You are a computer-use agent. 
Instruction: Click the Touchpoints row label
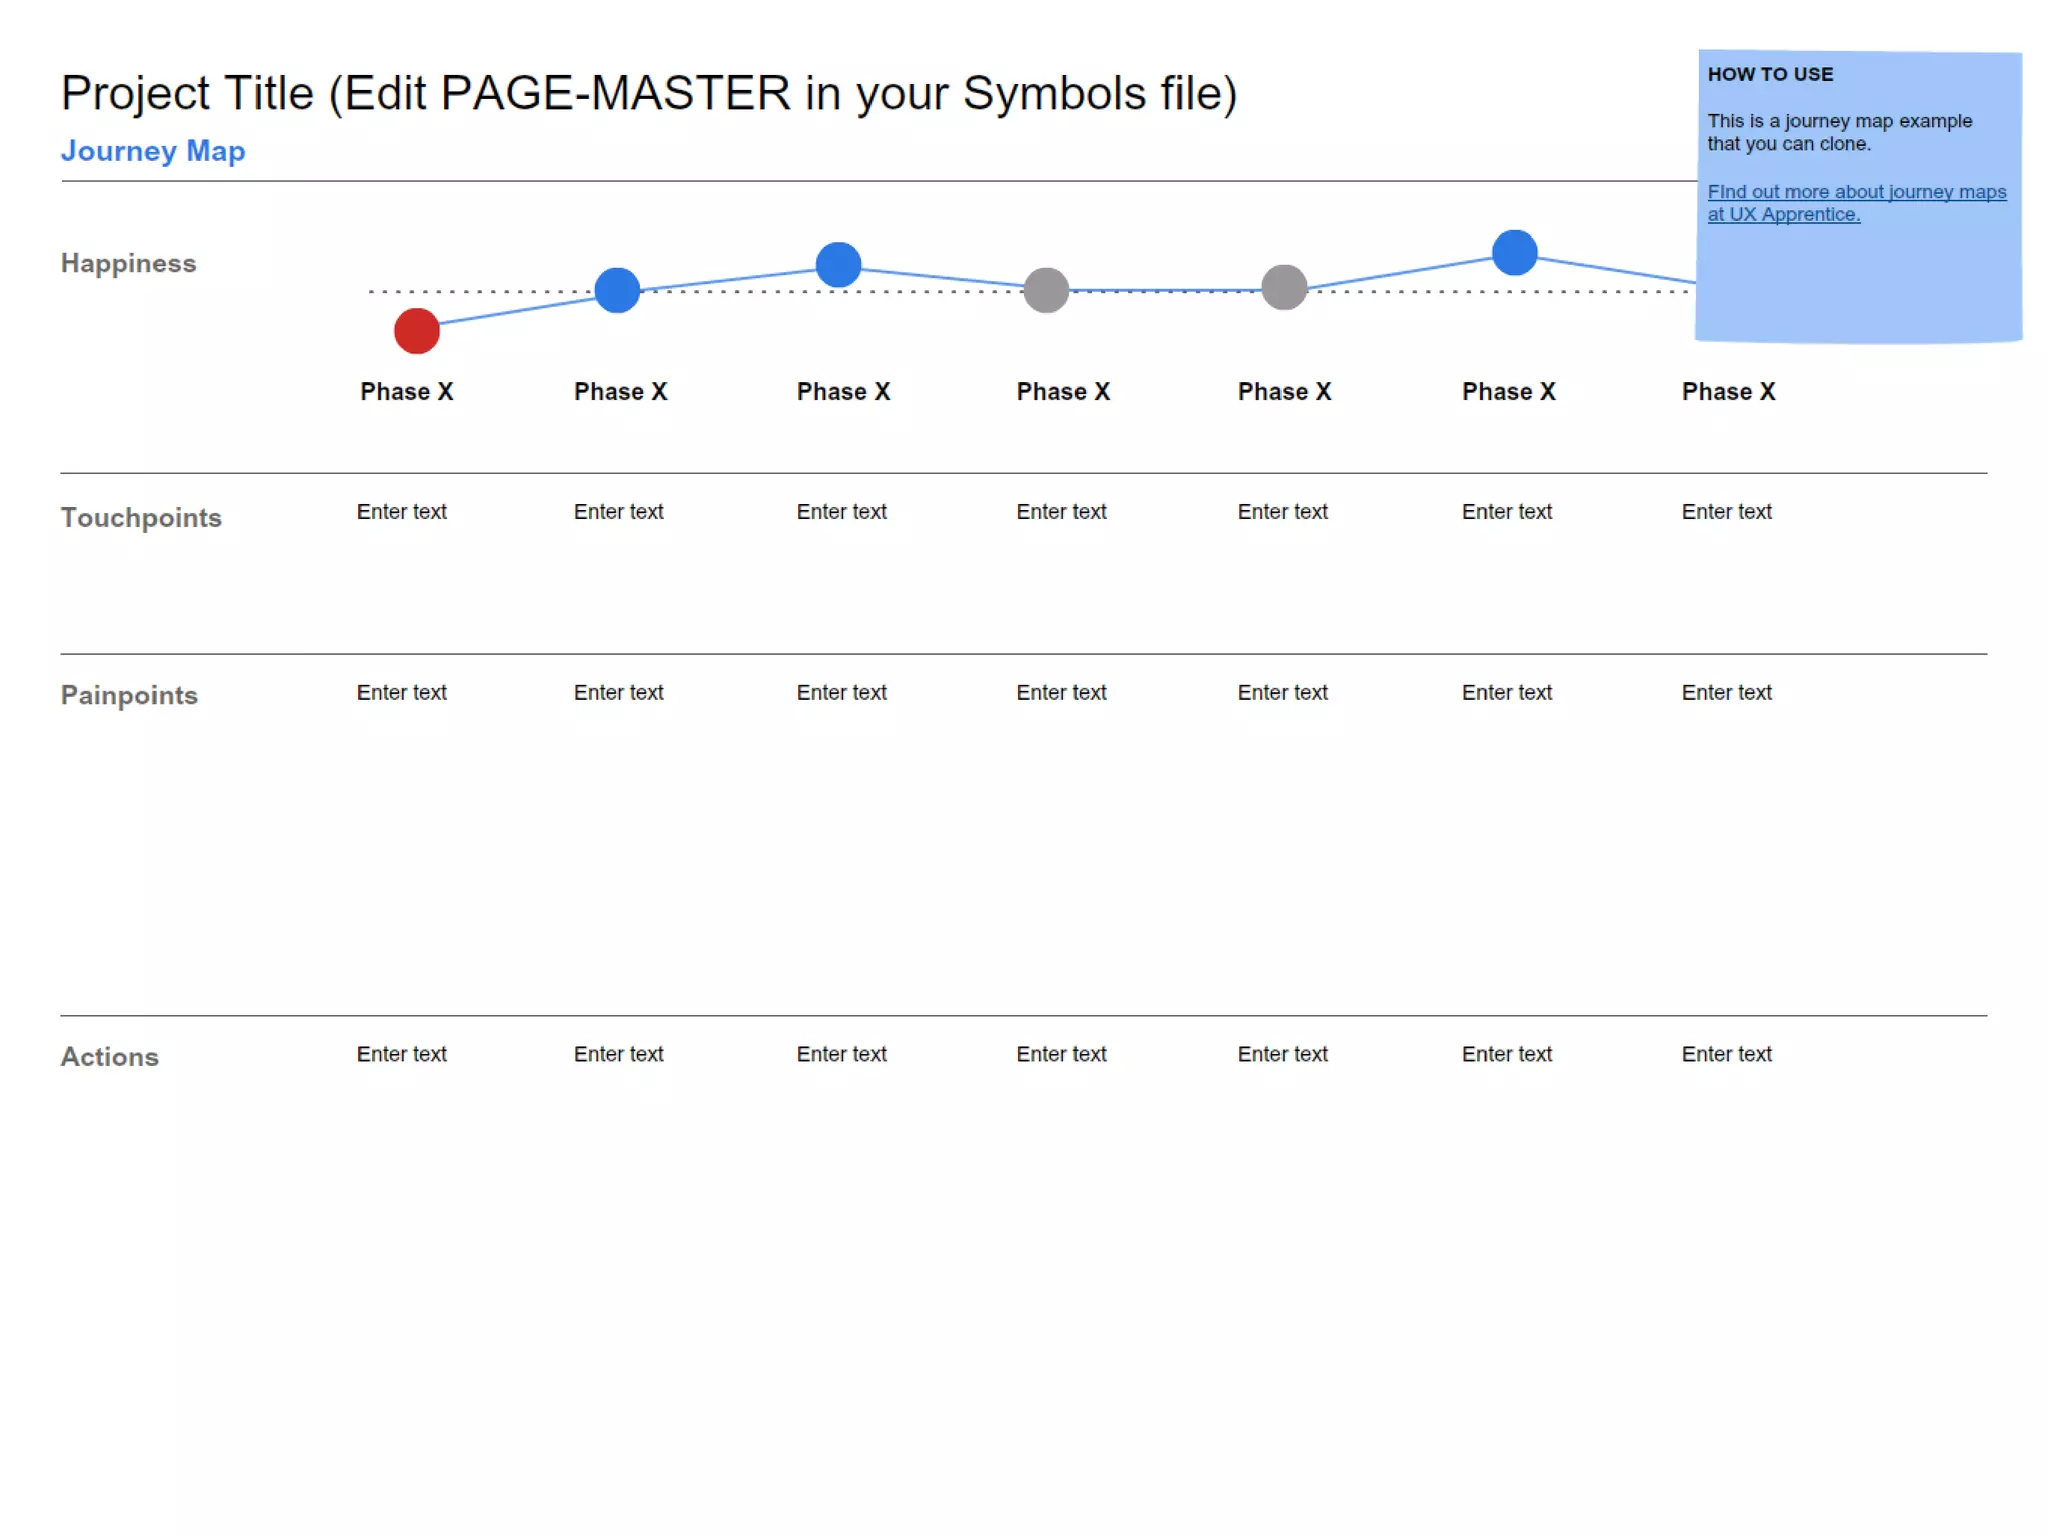[141, 518]
